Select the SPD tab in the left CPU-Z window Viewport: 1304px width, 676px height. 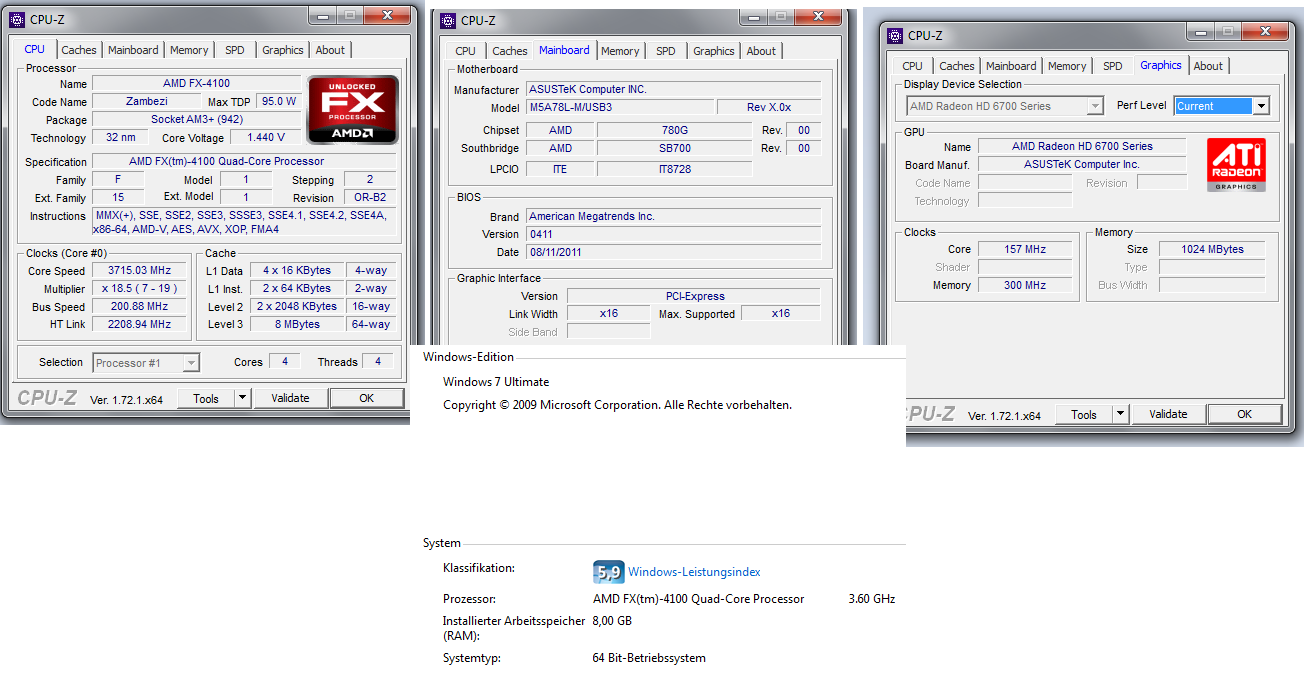tap(234, 50)
